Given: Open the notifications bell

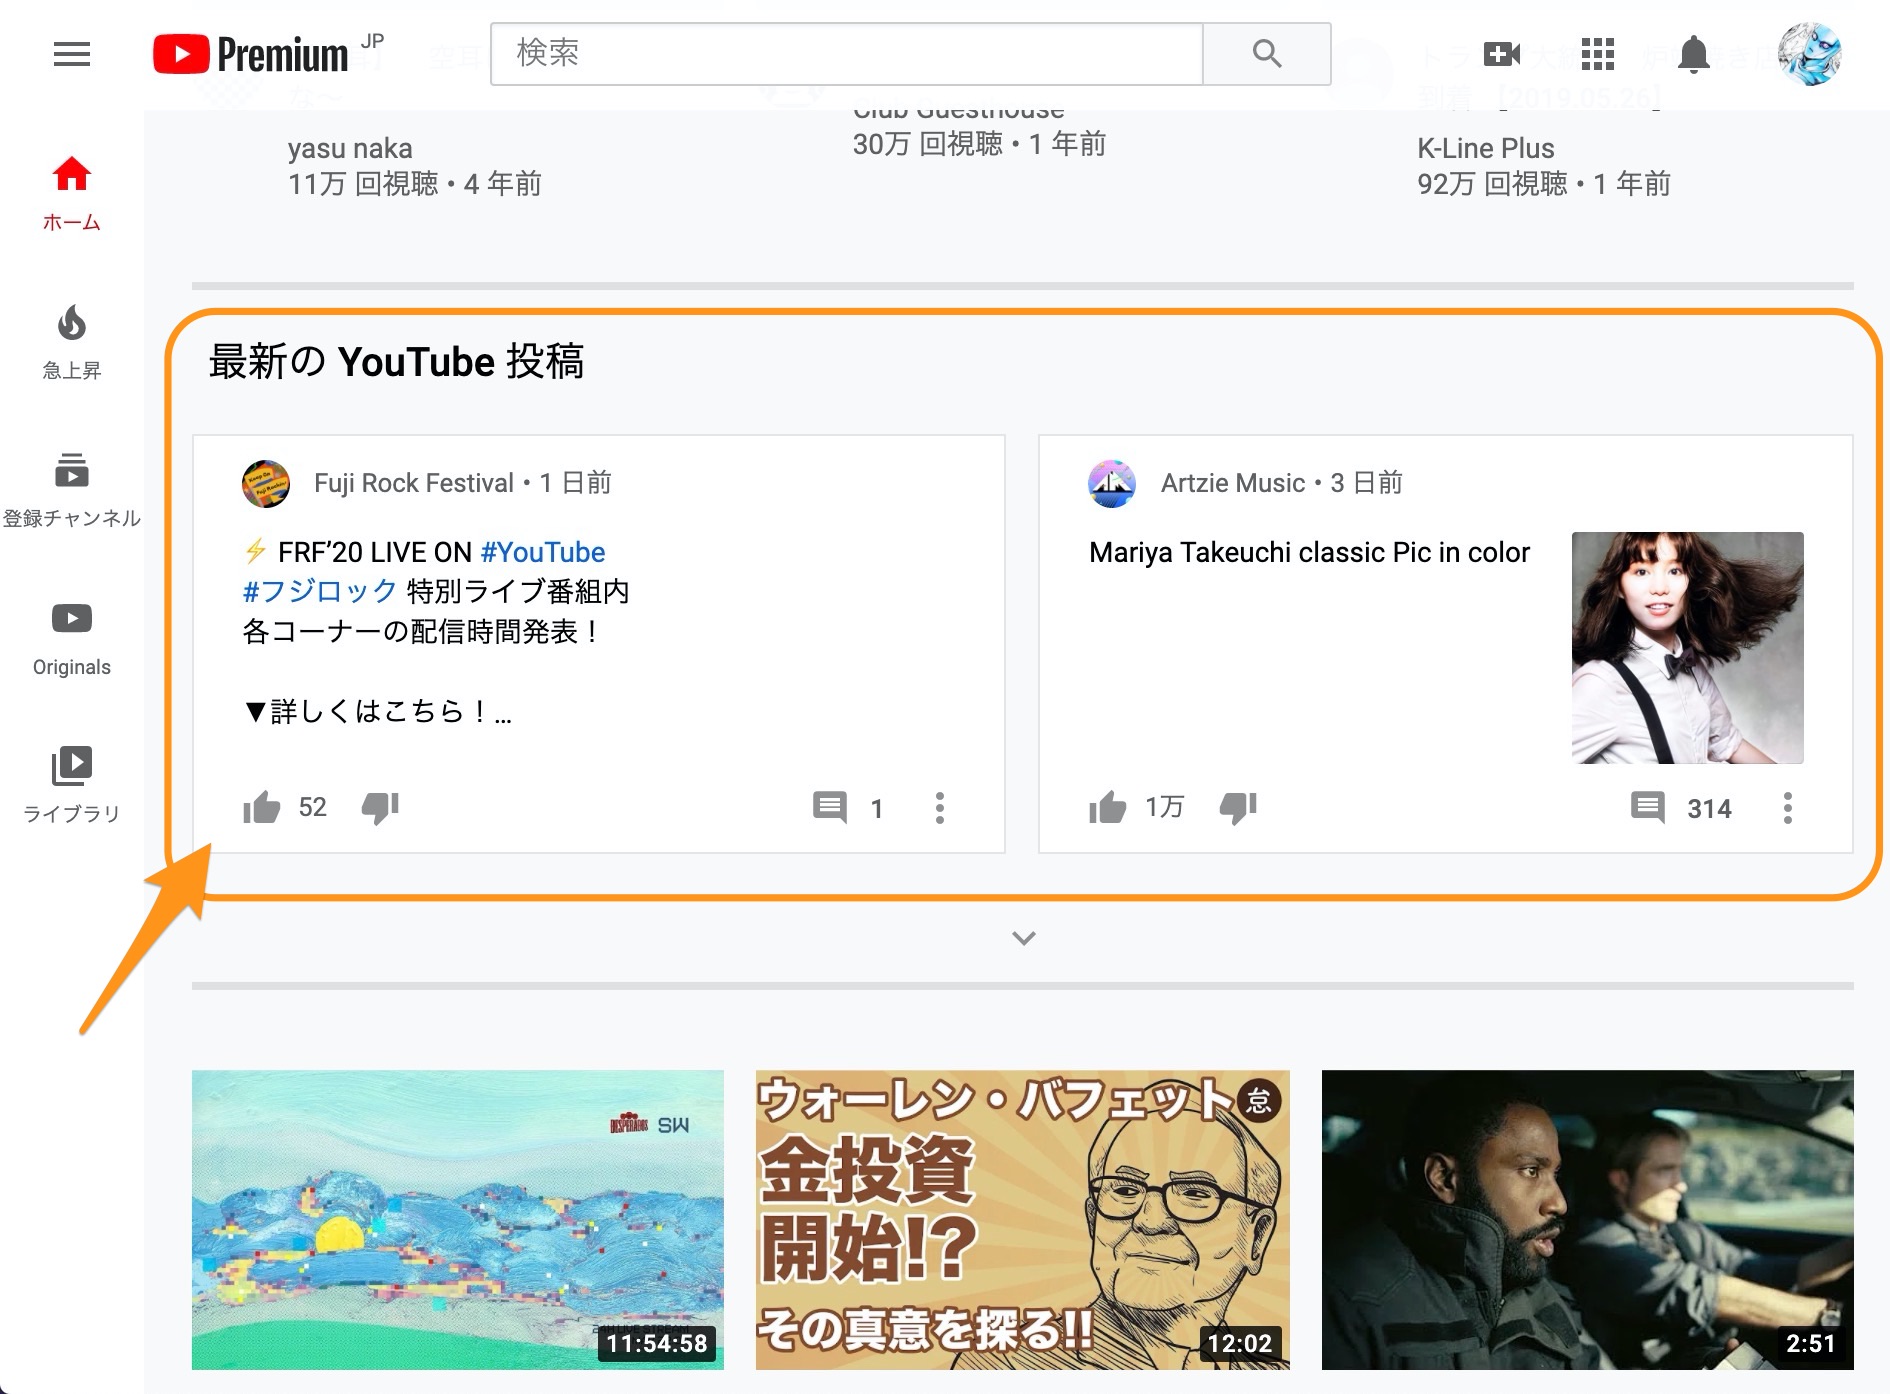Looking at the screenshot, I should click(1693, 54).
